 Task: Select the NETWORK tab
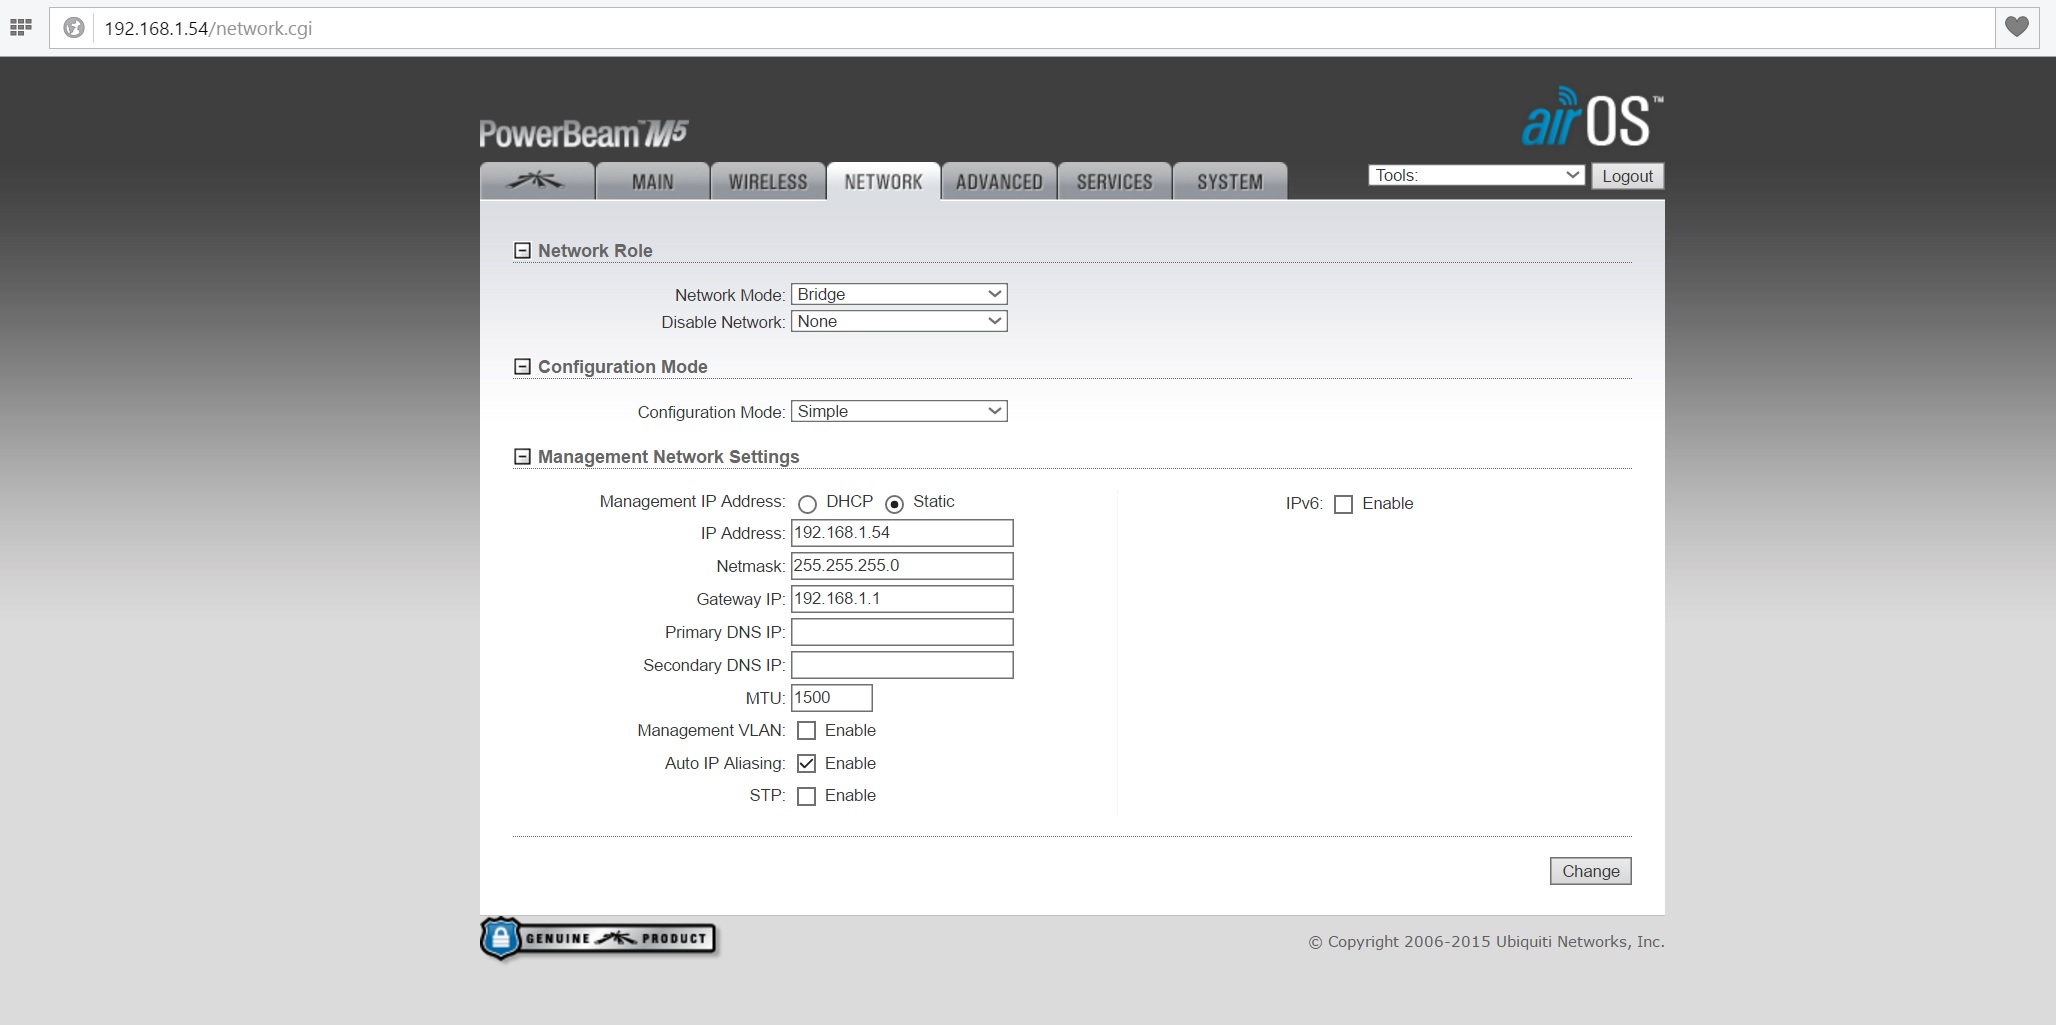(x=883, y=181)
